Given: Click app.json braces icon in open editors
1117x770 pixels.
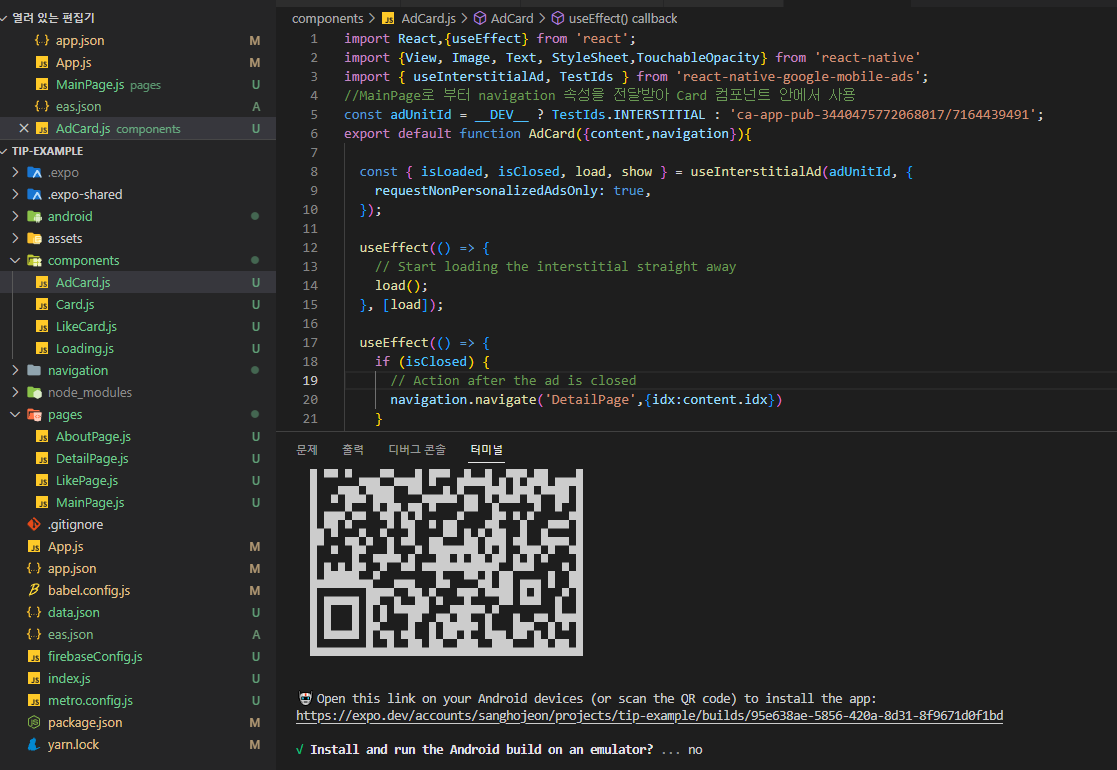Looking at the screenshot, I should (x=42, y=41).
